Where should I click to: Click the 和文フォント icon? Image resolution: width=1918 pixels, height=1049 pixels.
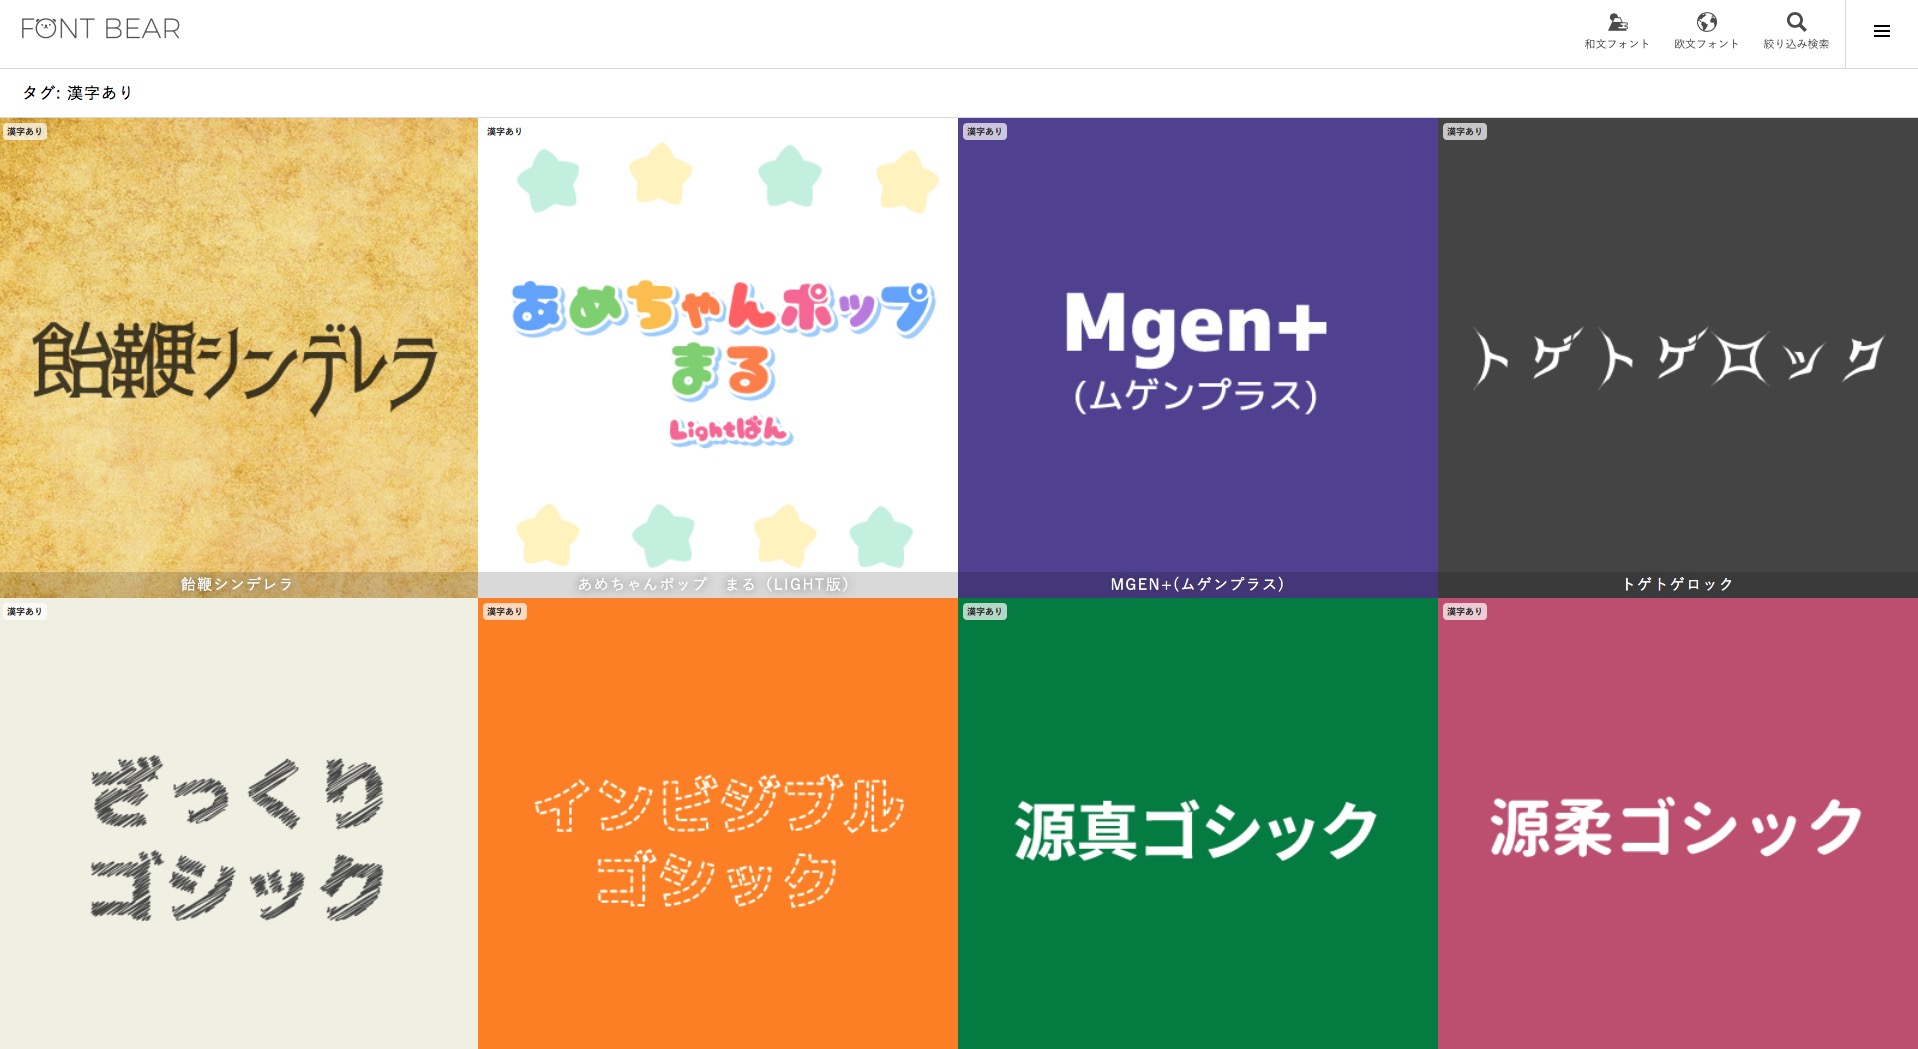1617,31
